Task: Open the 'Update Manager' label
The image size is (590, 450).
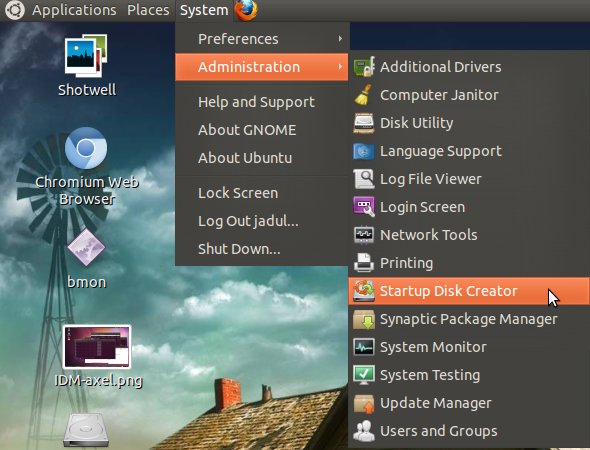Action: pyautogui.click(x=436, y=403)
